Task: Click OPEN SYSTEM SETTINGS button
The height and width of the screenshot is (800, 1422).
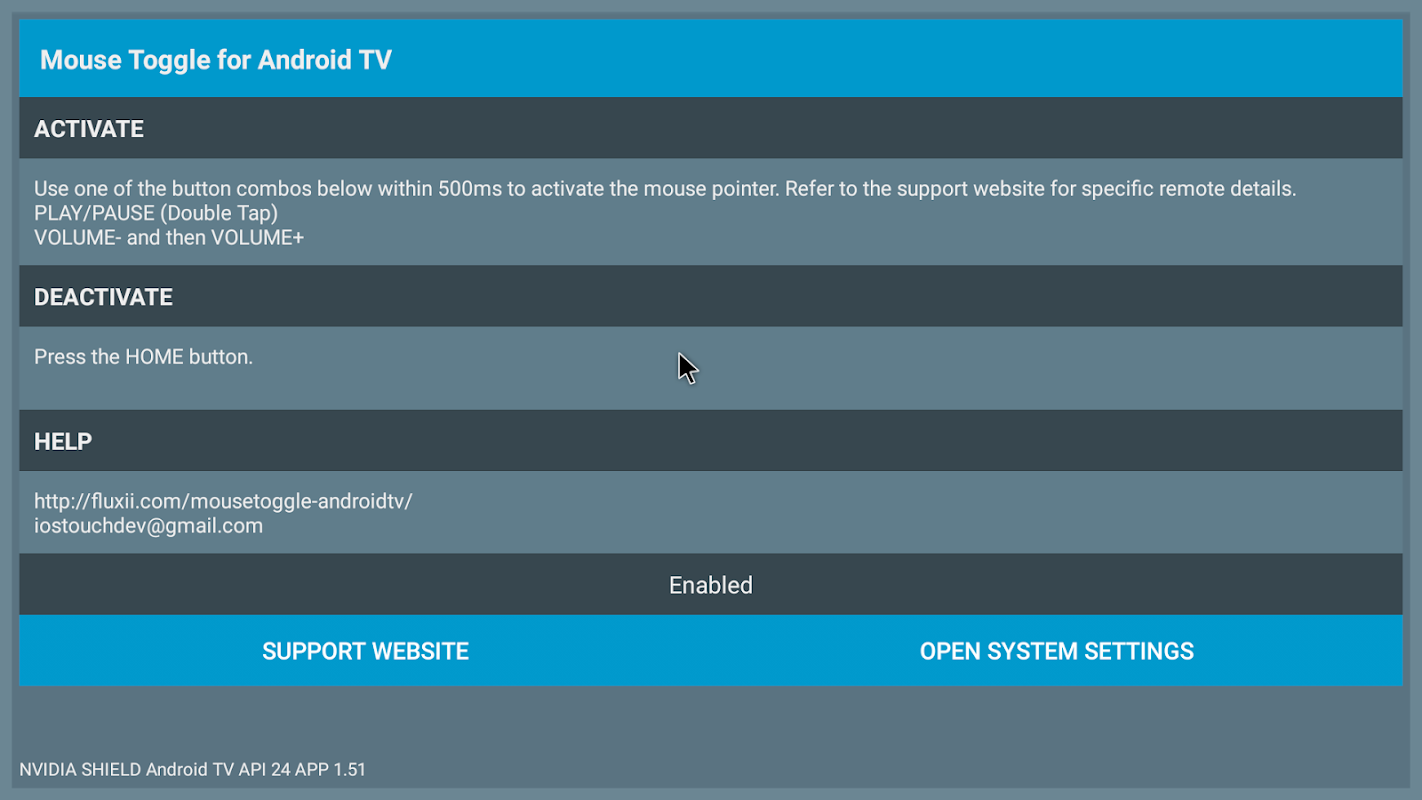Action: point(1057,651)
